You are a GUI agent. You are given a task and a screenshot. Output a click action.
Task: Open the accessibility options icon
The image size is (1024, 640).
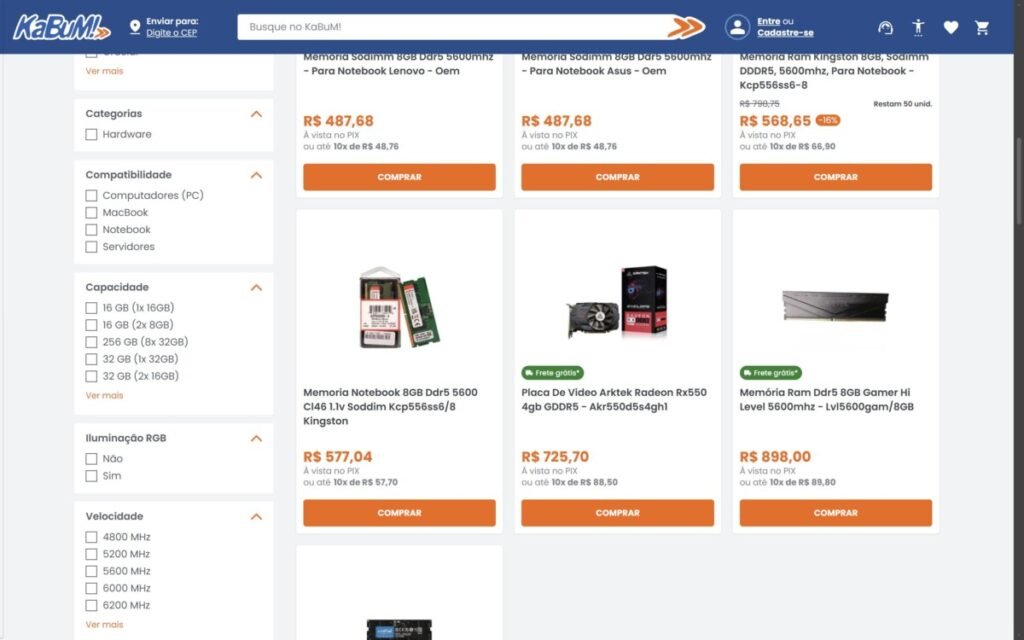(x=918, y=28)
